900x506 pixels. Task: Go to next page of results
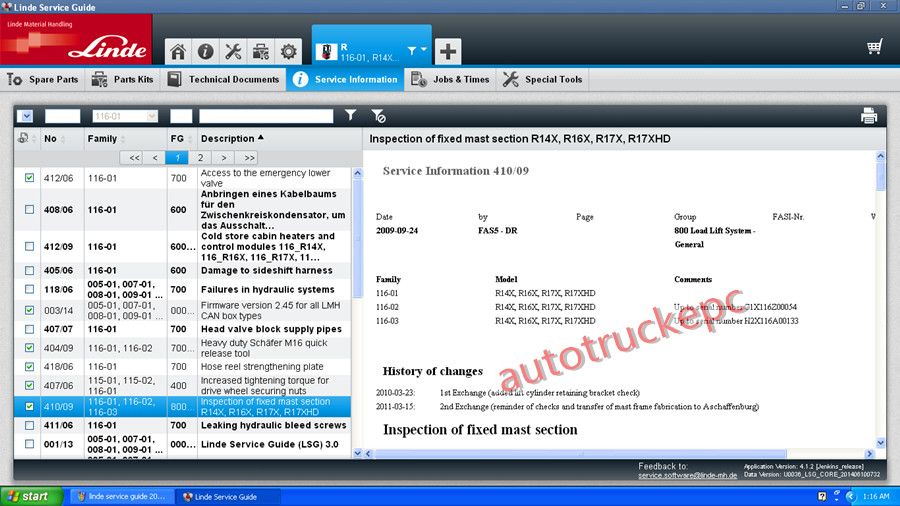223,158
